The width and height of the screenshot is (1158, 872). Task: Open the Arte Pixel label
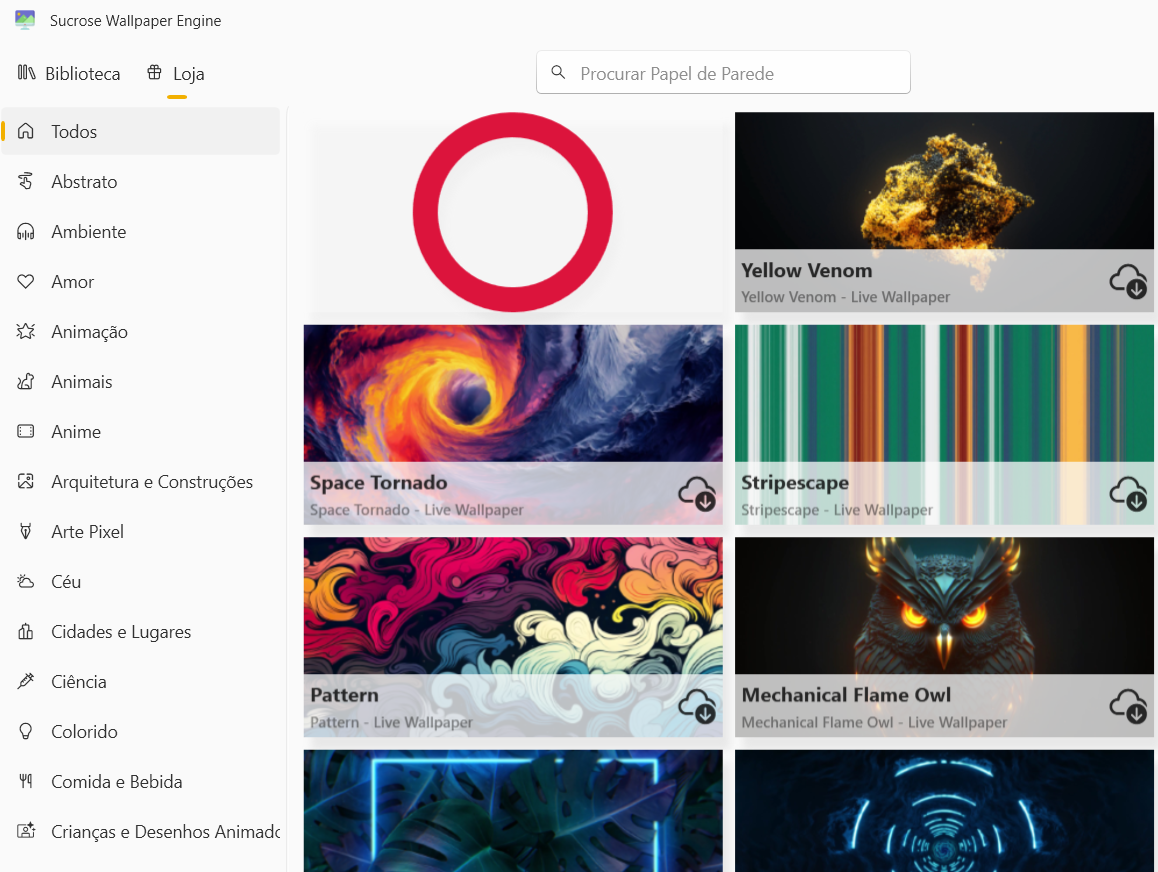[x=87, y=532]
